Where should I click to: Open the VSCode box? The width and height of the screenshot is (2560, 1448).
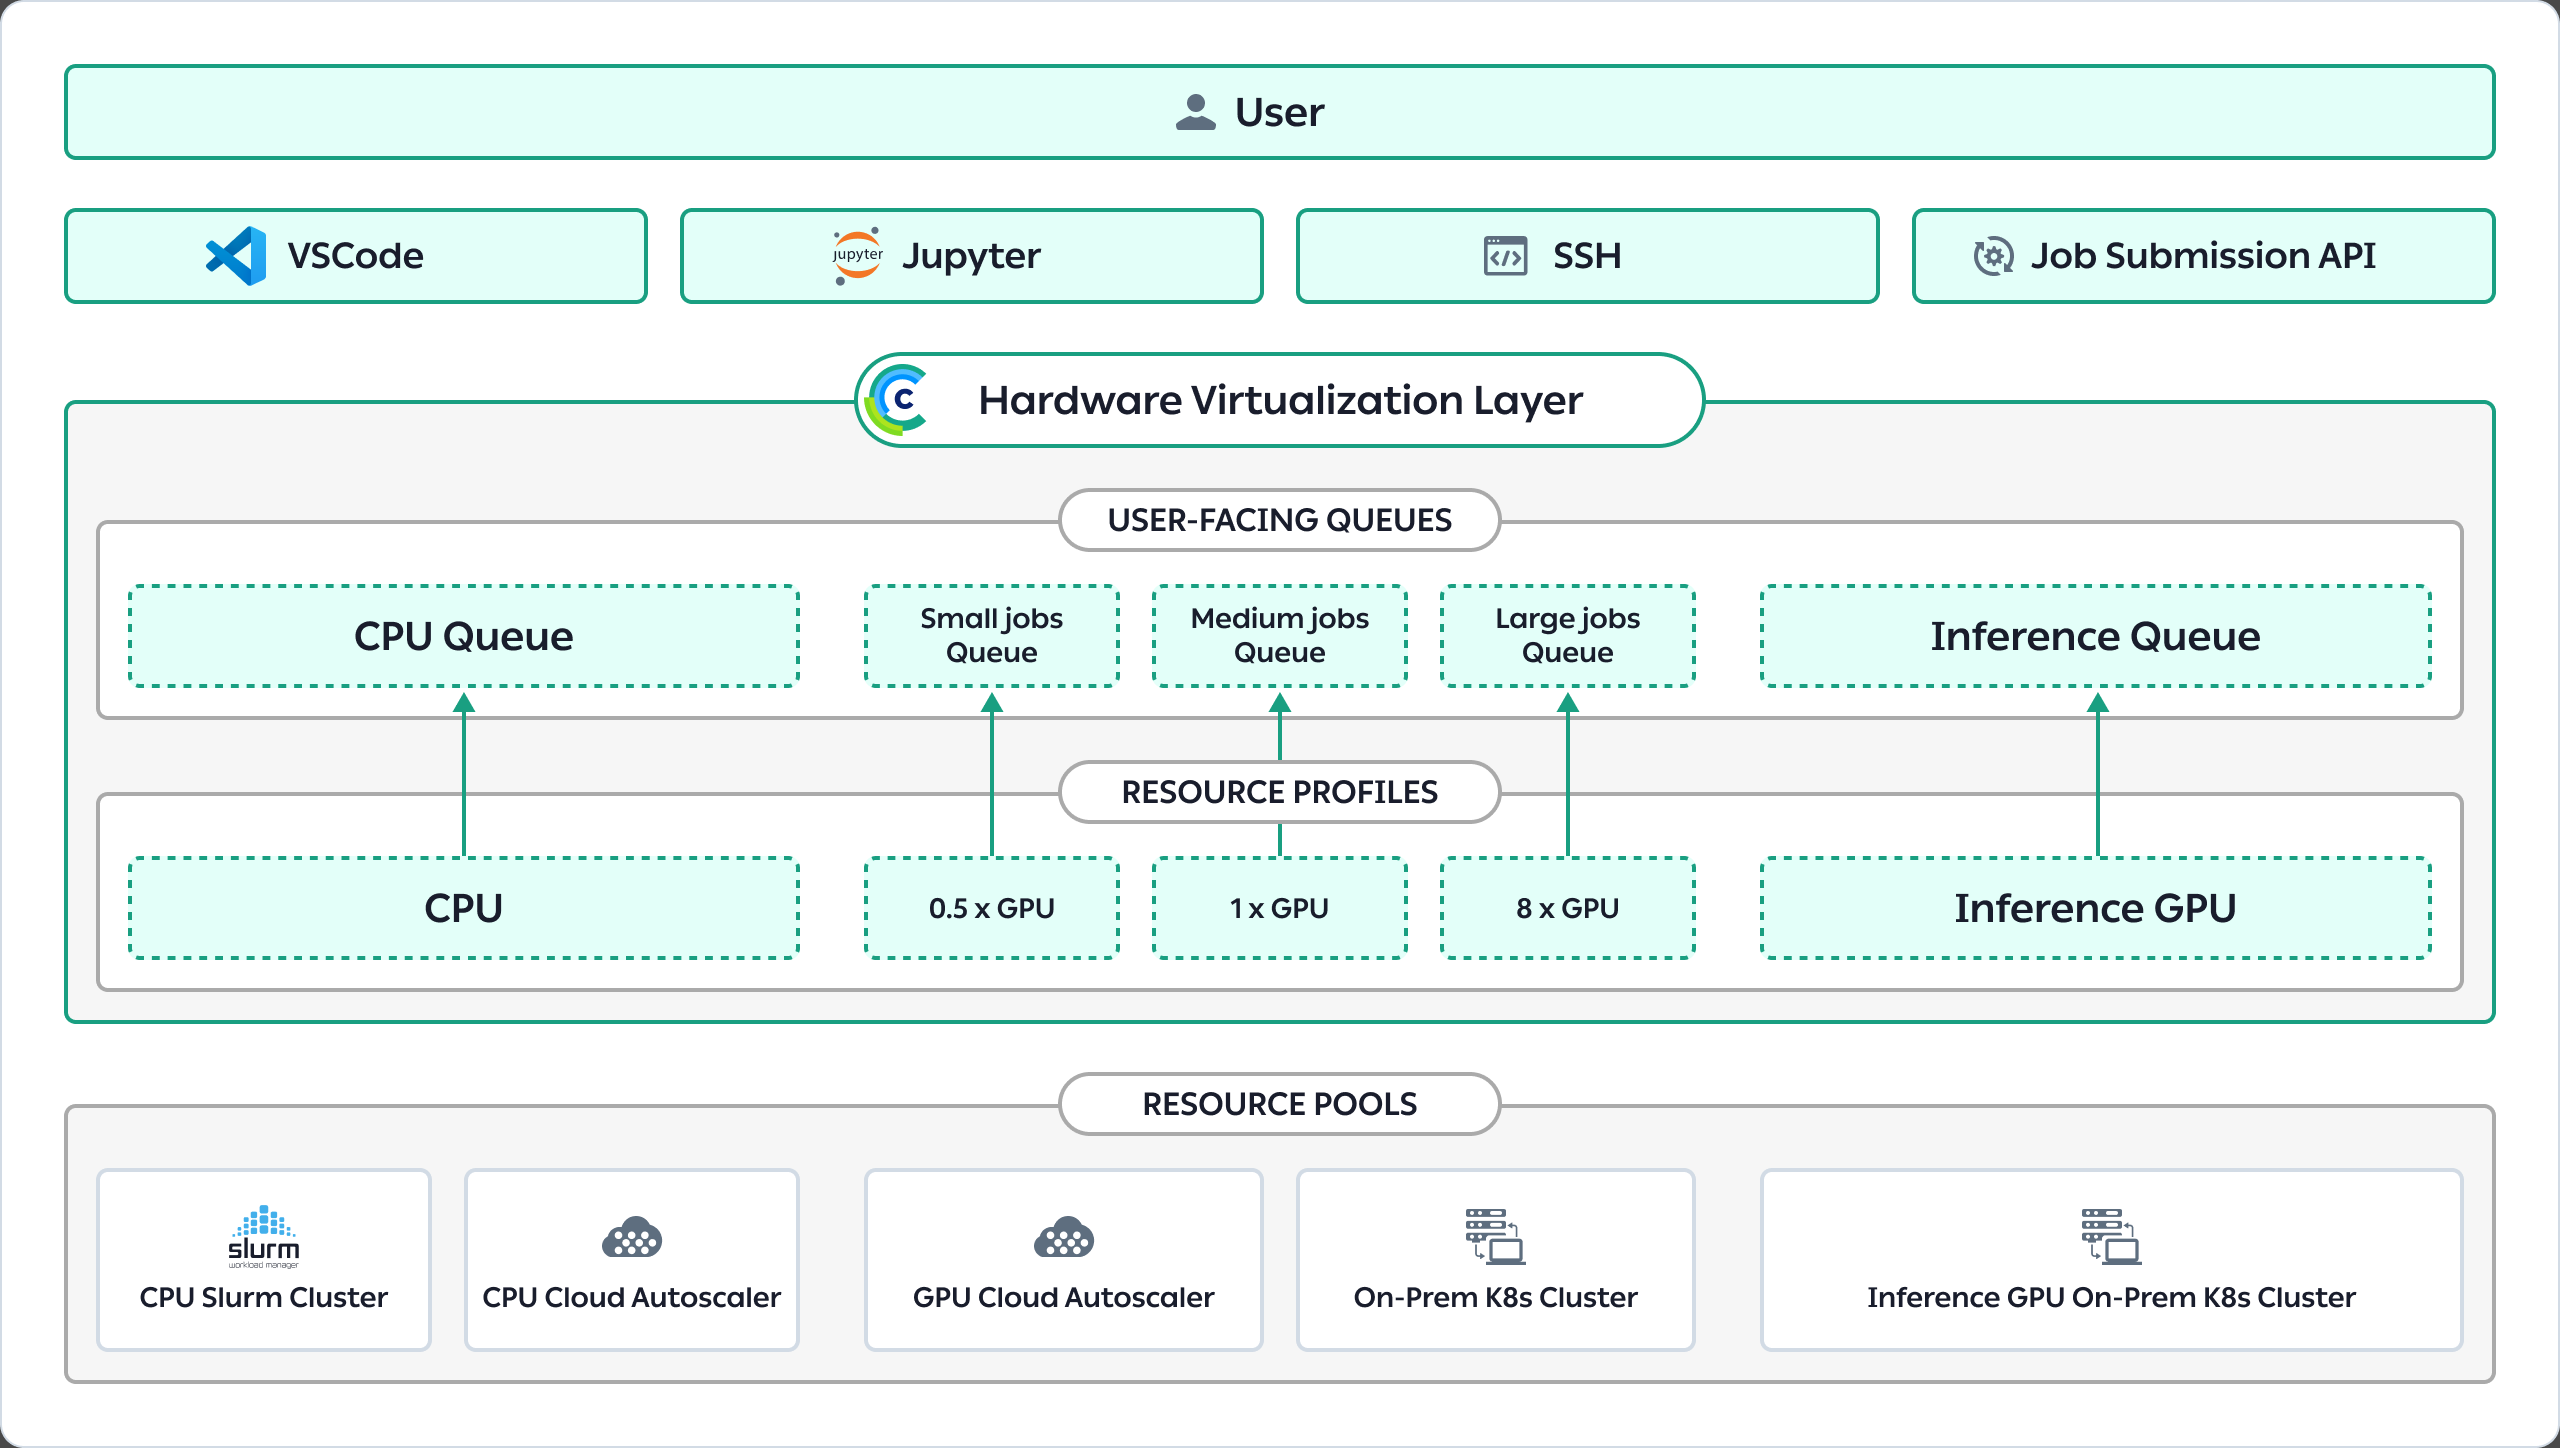356,256
